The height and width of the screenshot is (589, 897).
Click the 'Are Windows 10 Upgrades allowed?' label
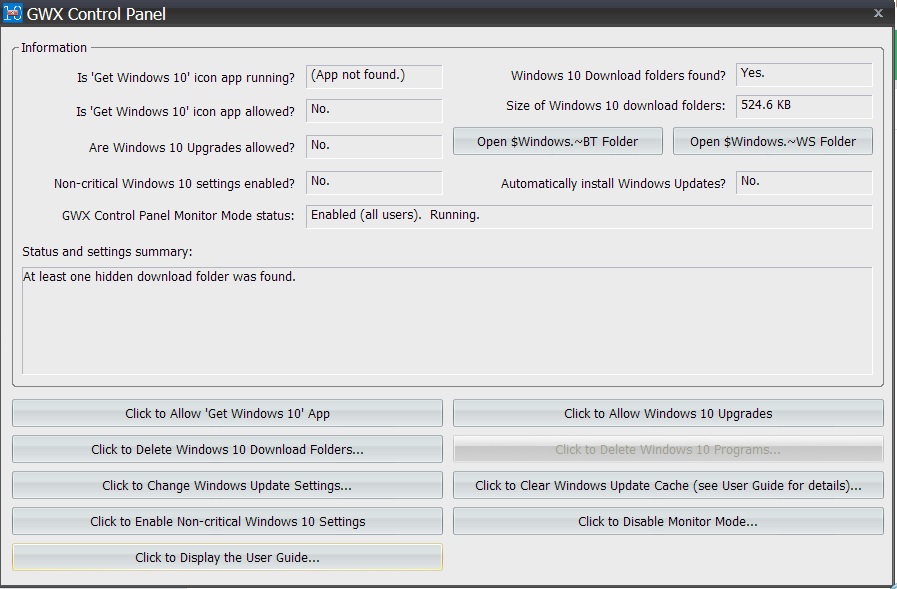click(192, 148)
